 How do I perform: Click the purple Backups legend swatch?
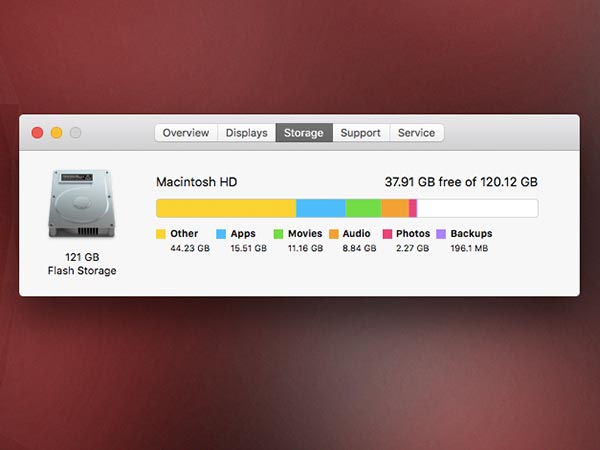pyautogui.click(x=441, y=234)
